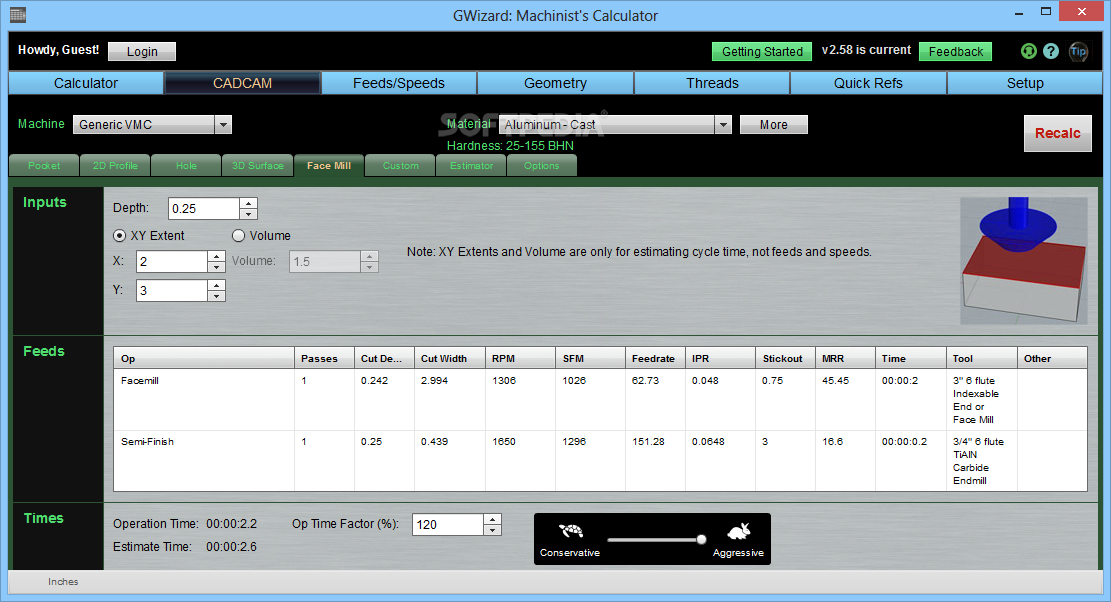The width and height of the screenshot is (1111, 602).
Task: Open the Feeds/Speeds tab
Action: pyautogui.click(x=399, y=83)
